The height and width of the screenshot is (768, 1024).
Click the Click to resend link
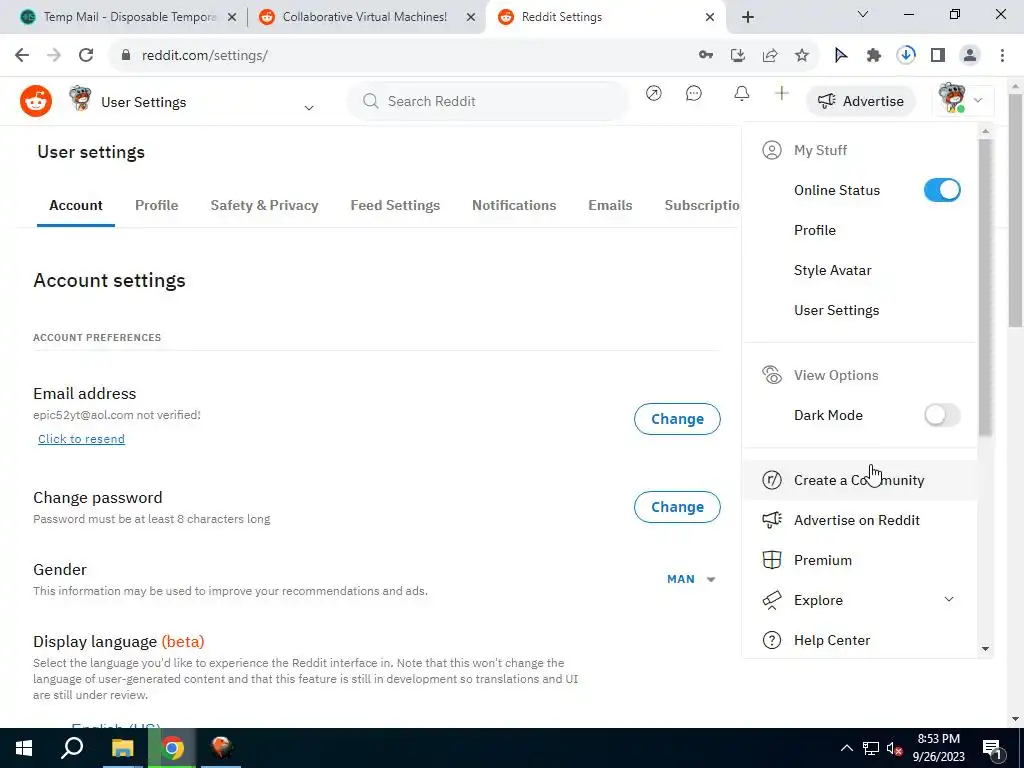point(81,439)
